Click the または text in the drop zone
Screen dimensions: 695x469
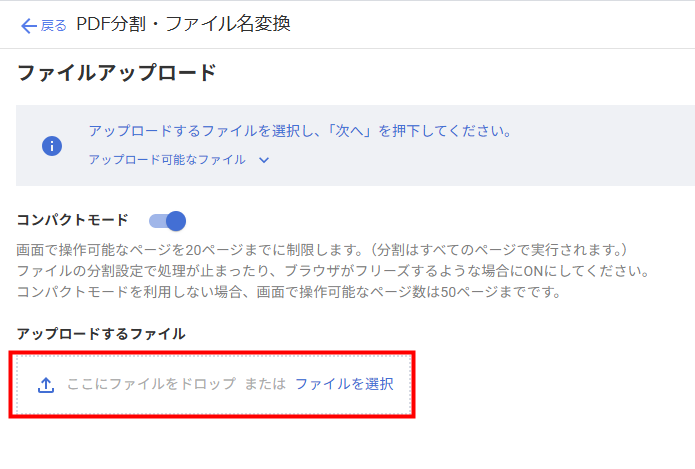265,384
